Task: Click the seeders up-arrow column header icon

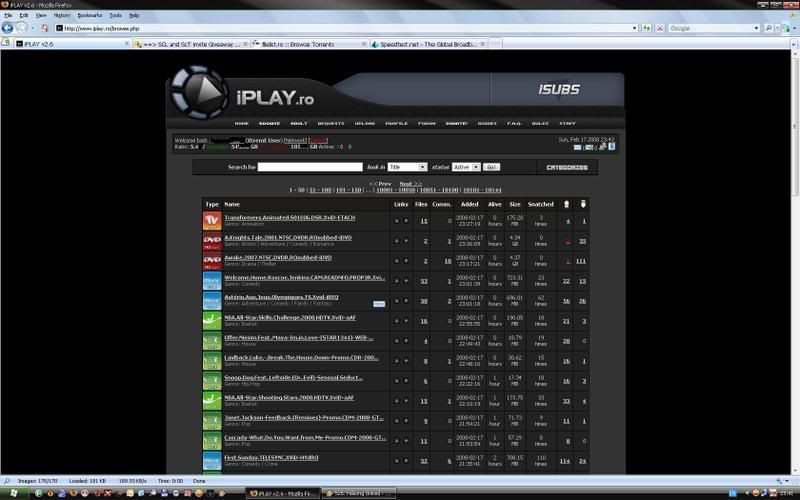Action: click(566, 204)
